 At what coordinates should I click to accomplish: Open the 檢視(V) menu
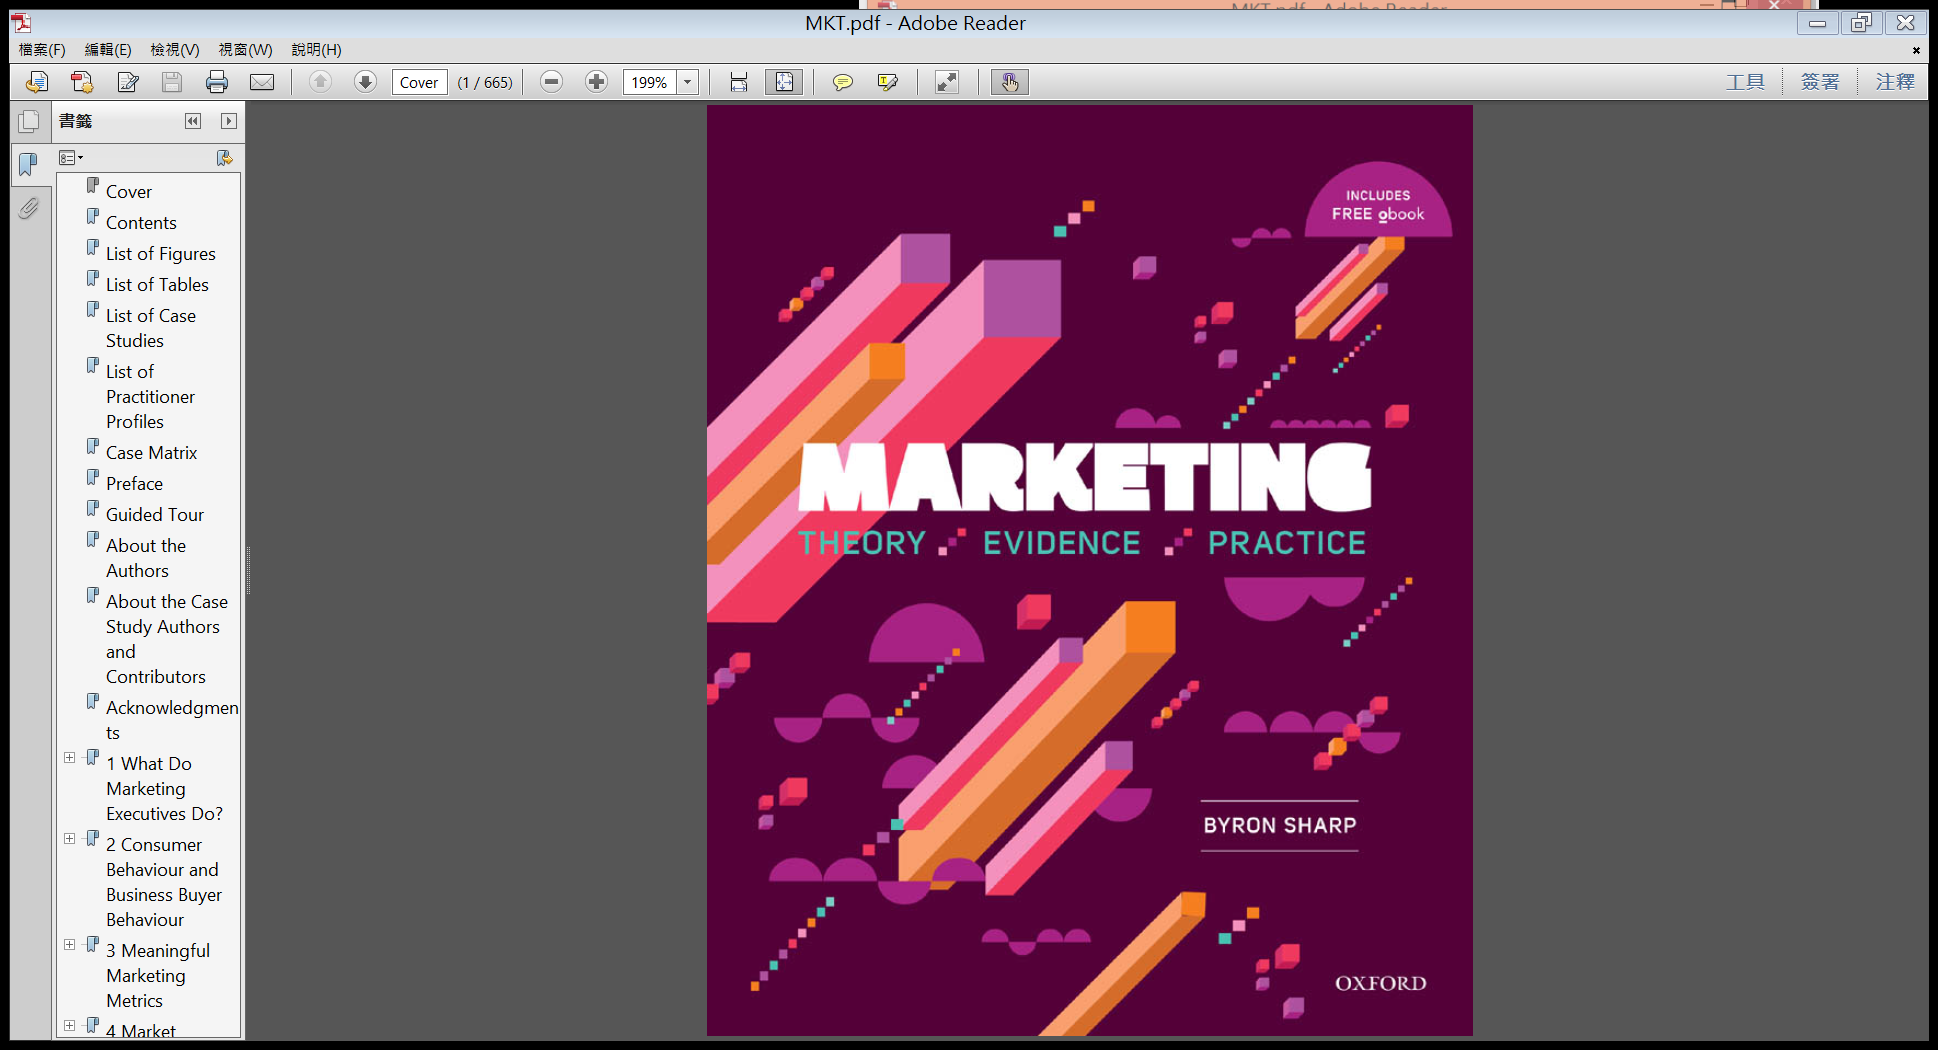pyautogui.click(x=175, y=50)
